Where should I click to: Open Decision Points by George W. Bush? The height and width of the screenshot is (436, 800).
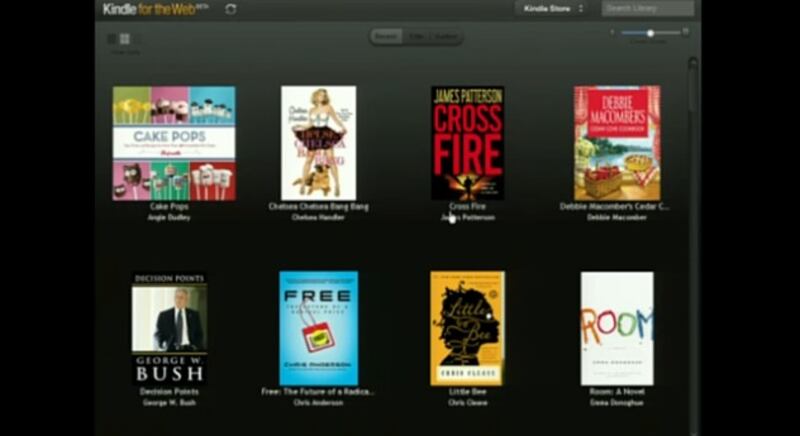coord(169,328)
